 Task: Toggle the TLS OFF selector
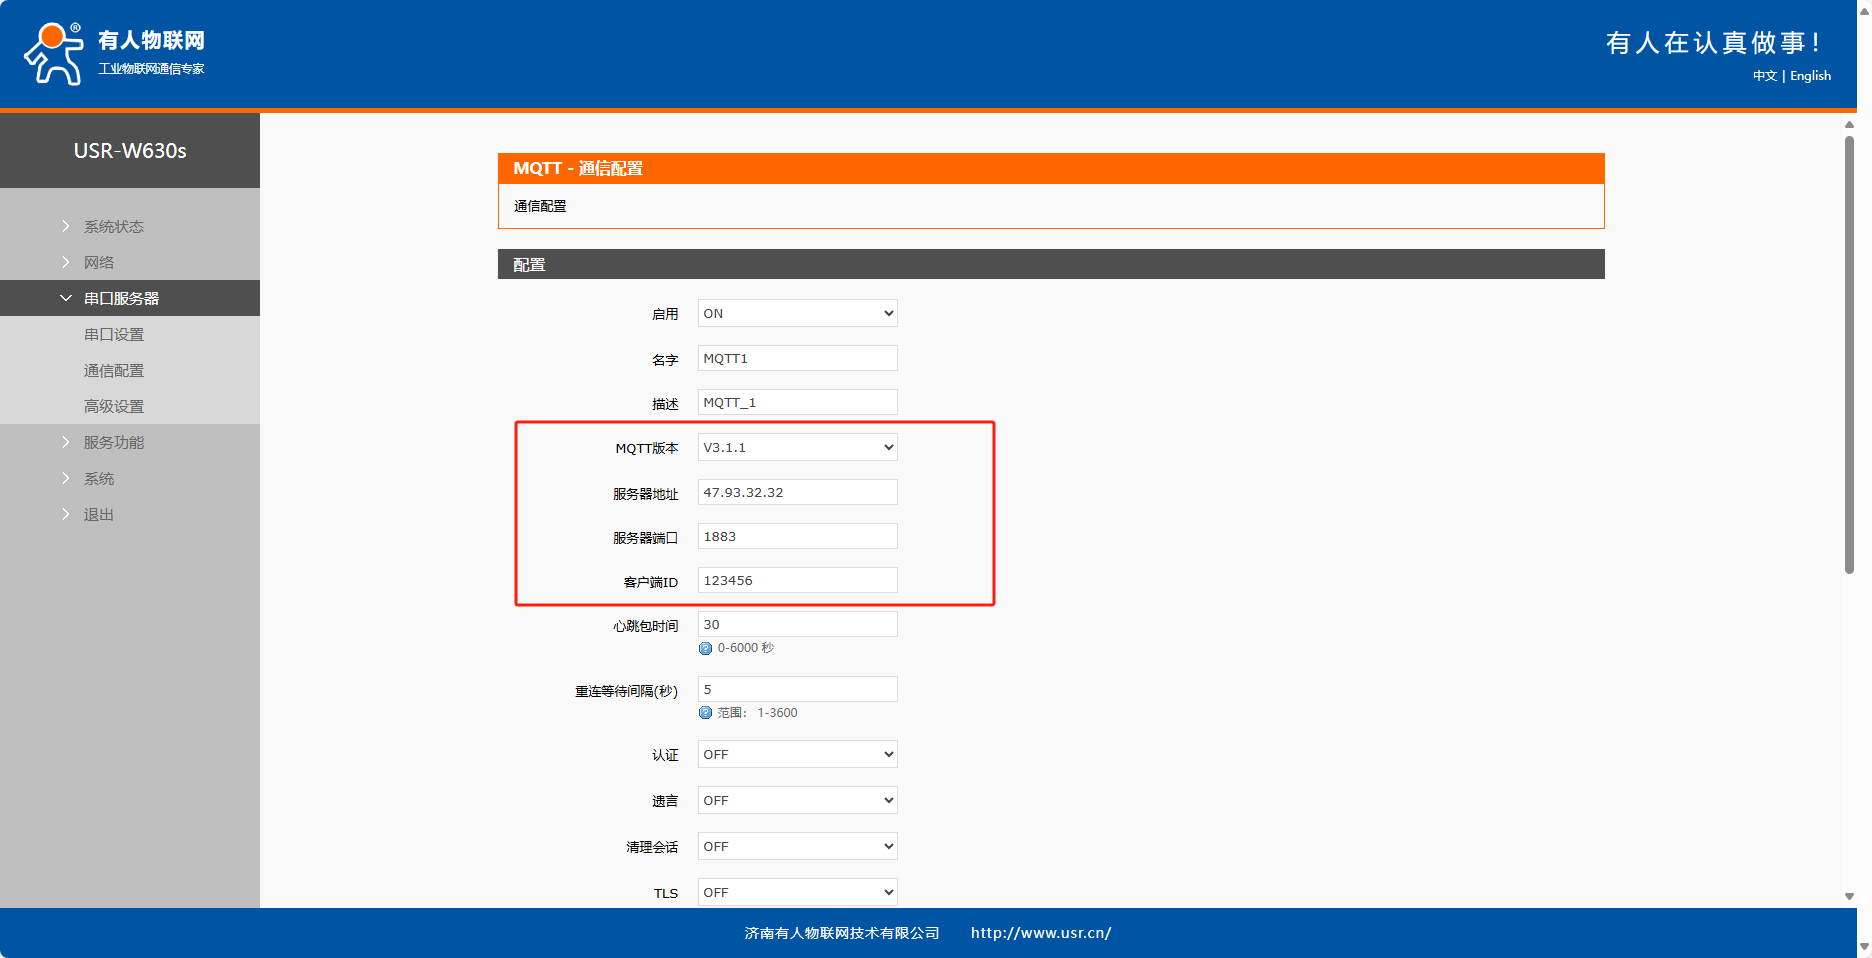(797, 892)
